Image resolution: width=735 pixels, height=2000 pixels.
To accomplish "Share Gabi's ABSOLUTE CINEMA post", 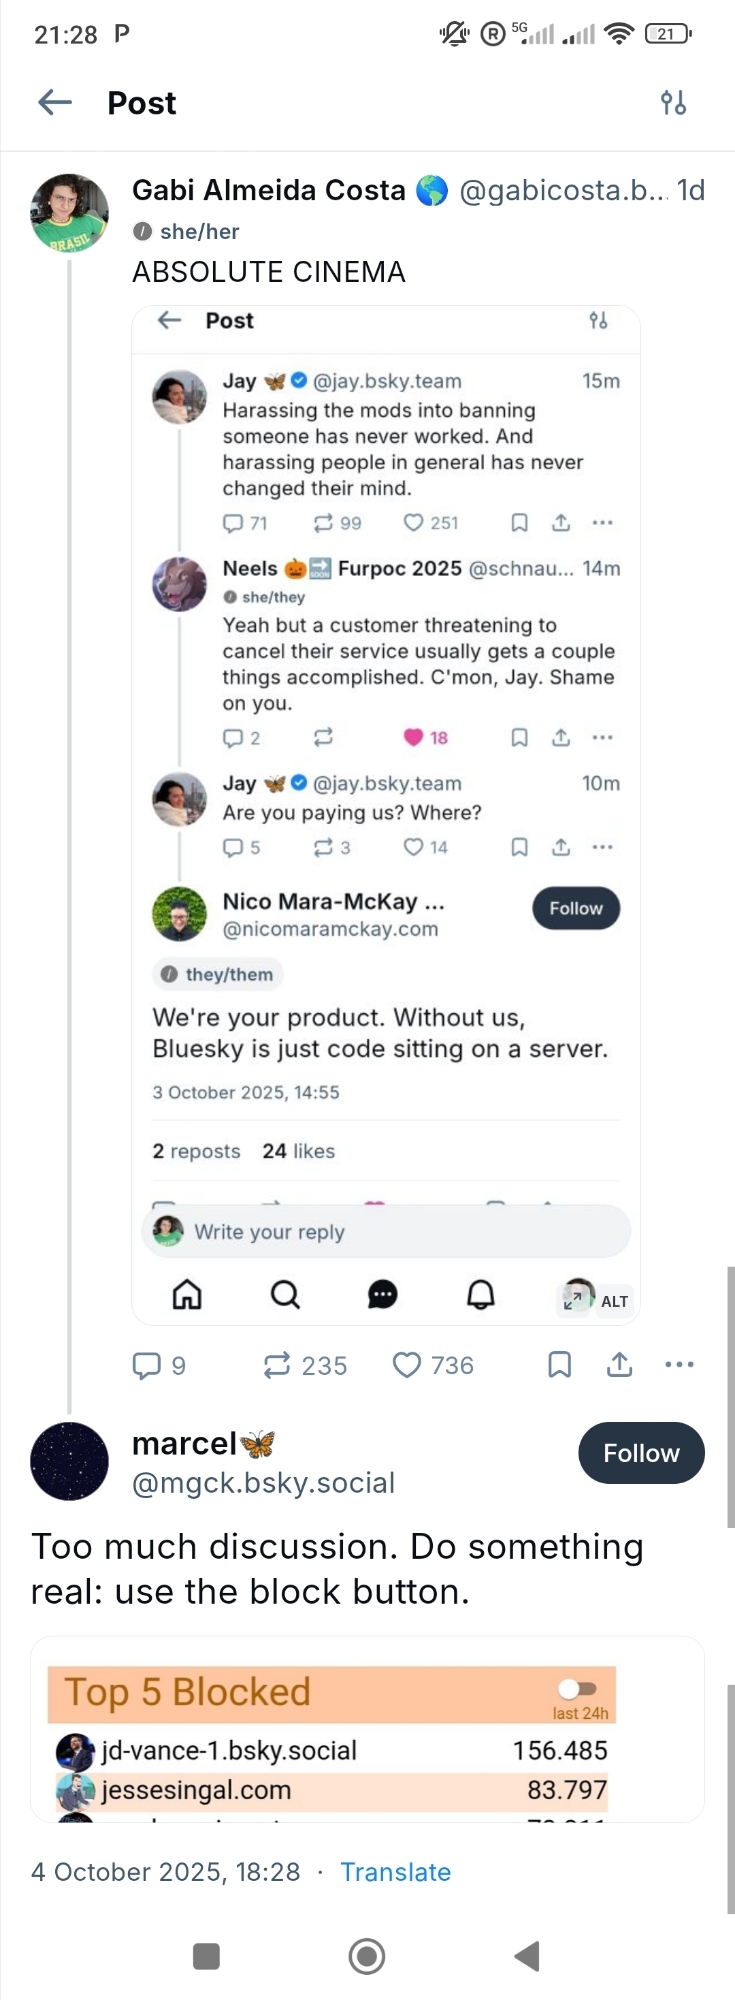I will pyautogui.click(x=620, y=1365).
